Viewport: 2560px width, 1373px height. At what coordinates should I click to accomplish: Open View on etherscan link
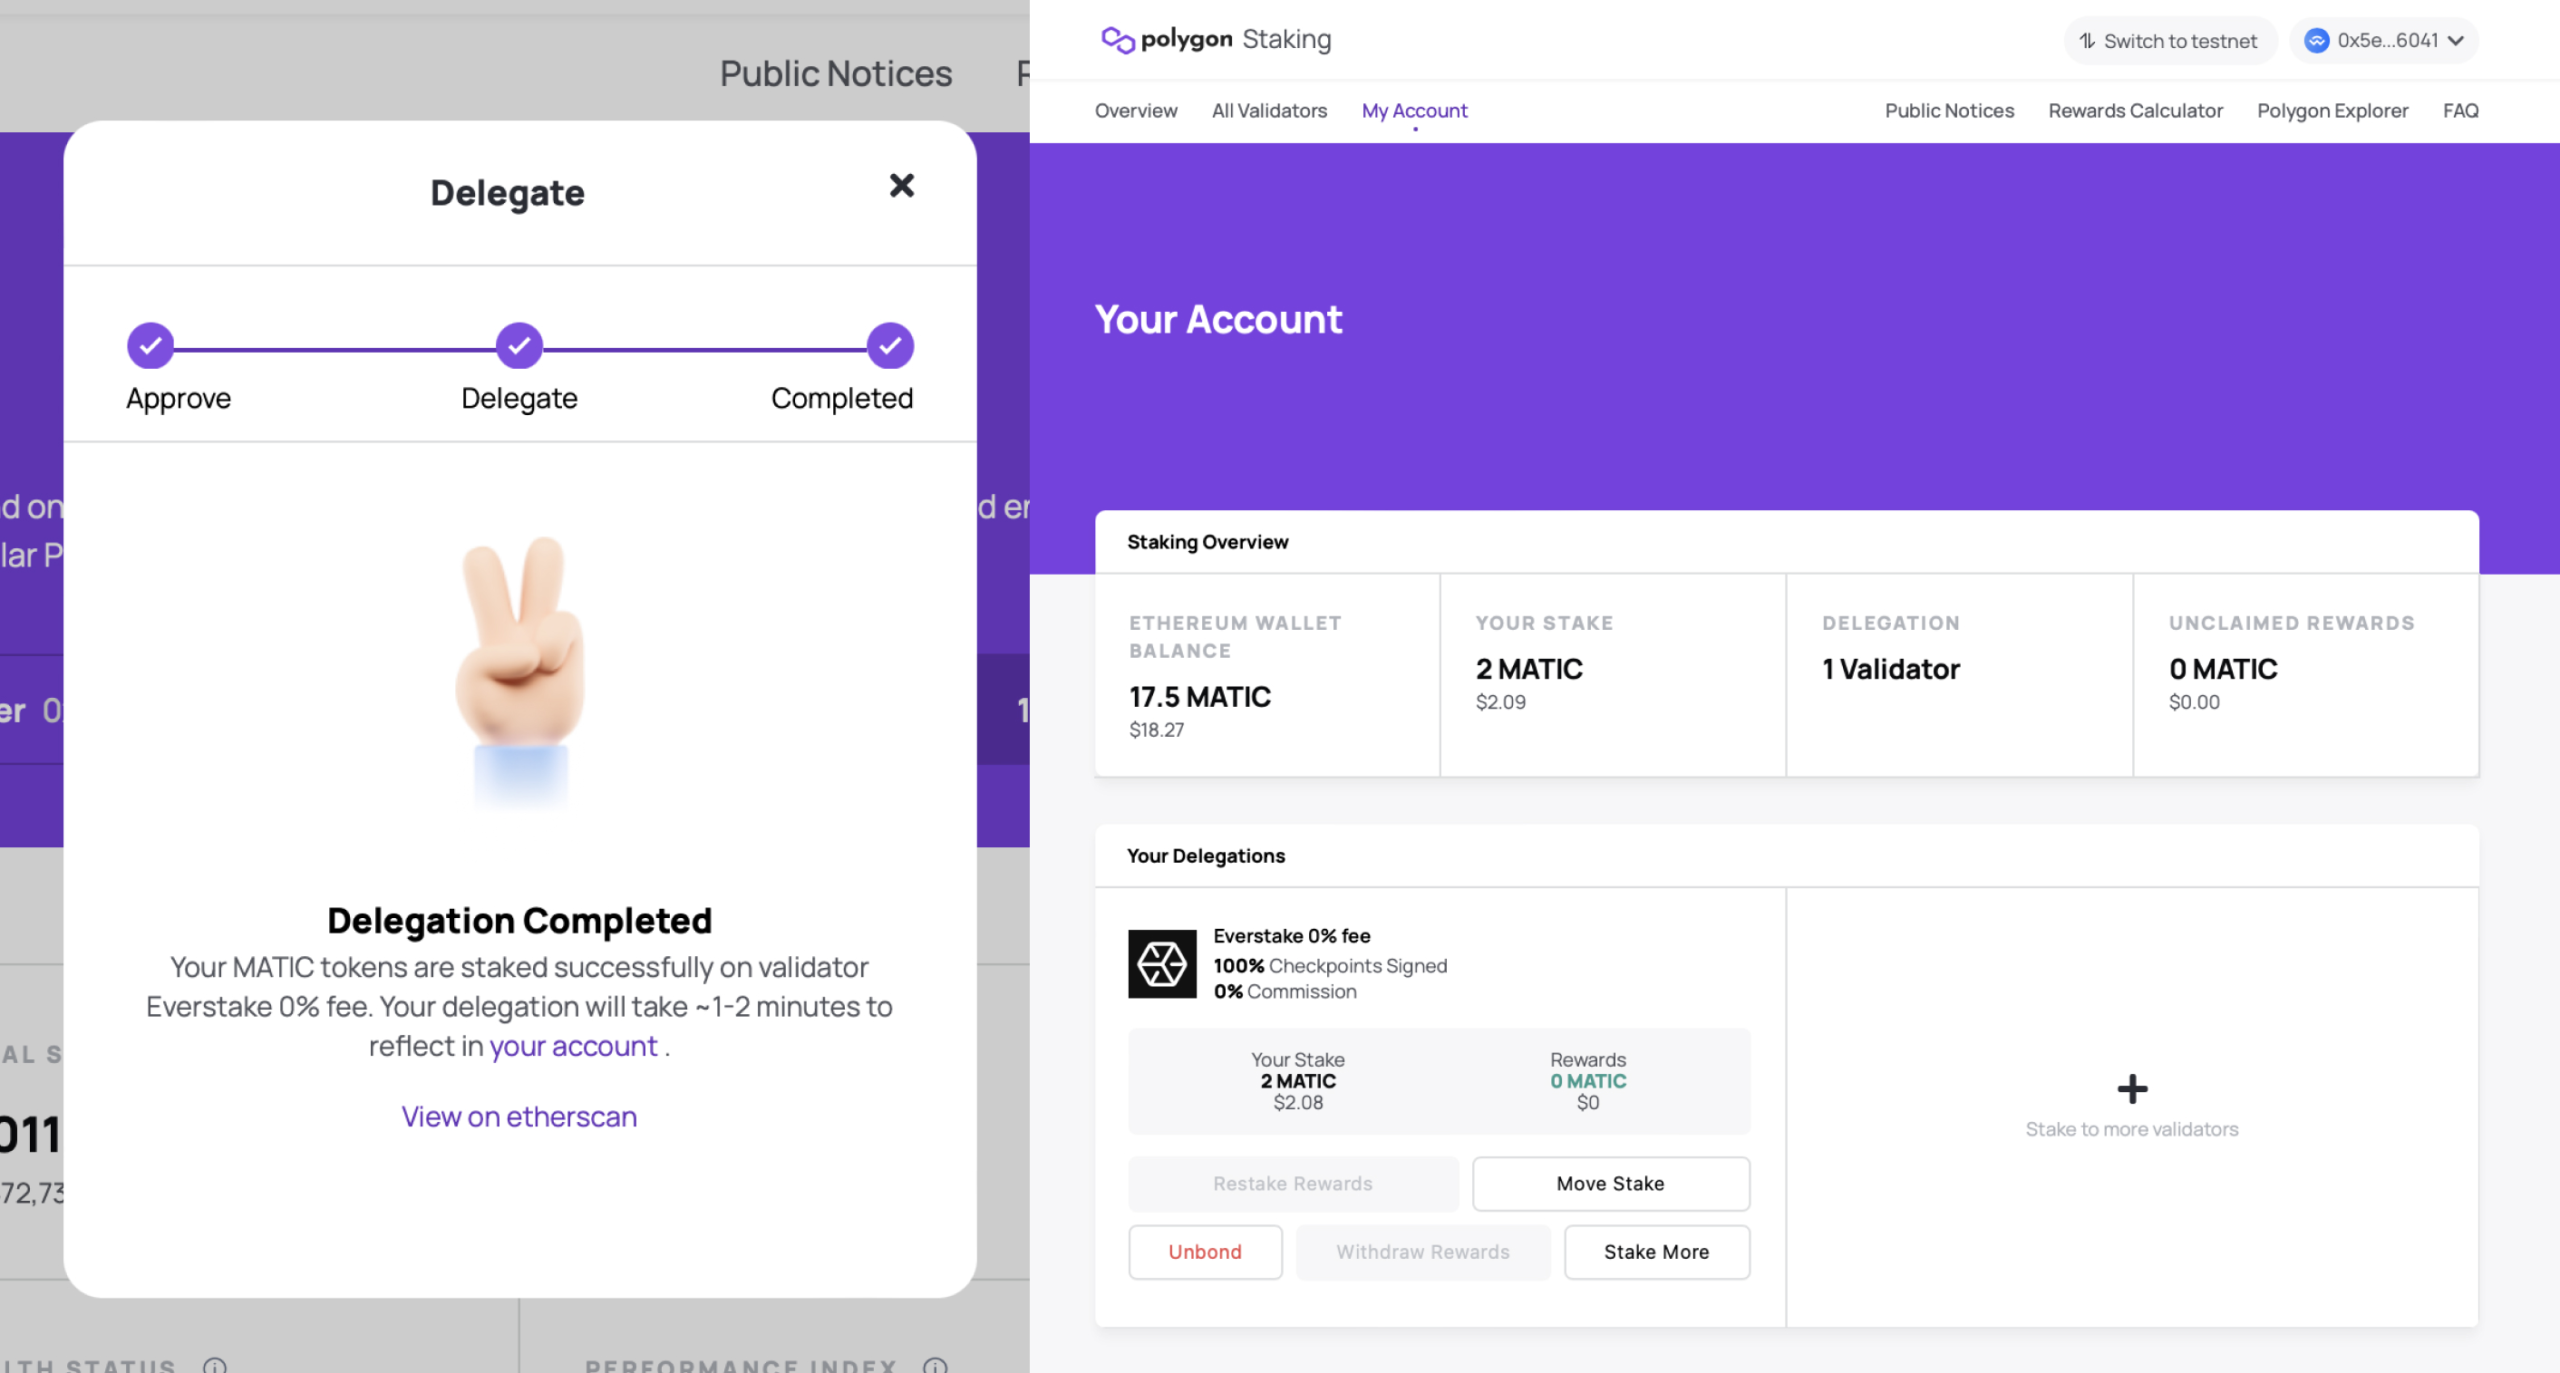tap(519, 1116)
